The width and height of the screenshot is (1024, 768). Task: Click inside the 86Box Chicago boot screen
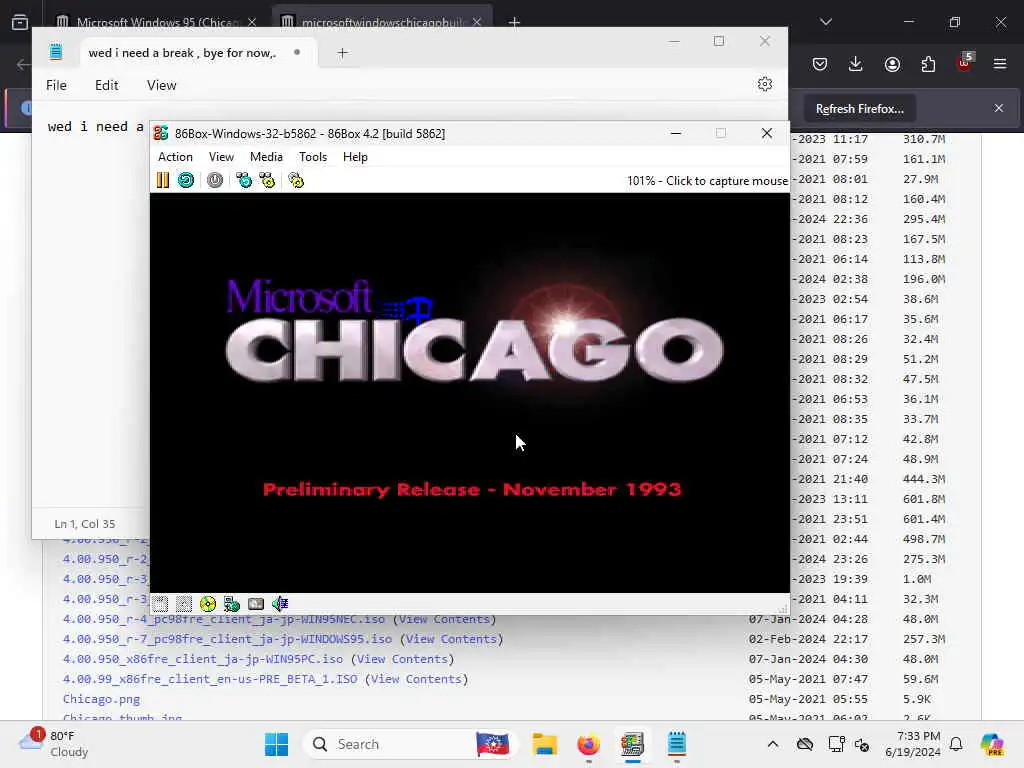[x=470, y=392]
